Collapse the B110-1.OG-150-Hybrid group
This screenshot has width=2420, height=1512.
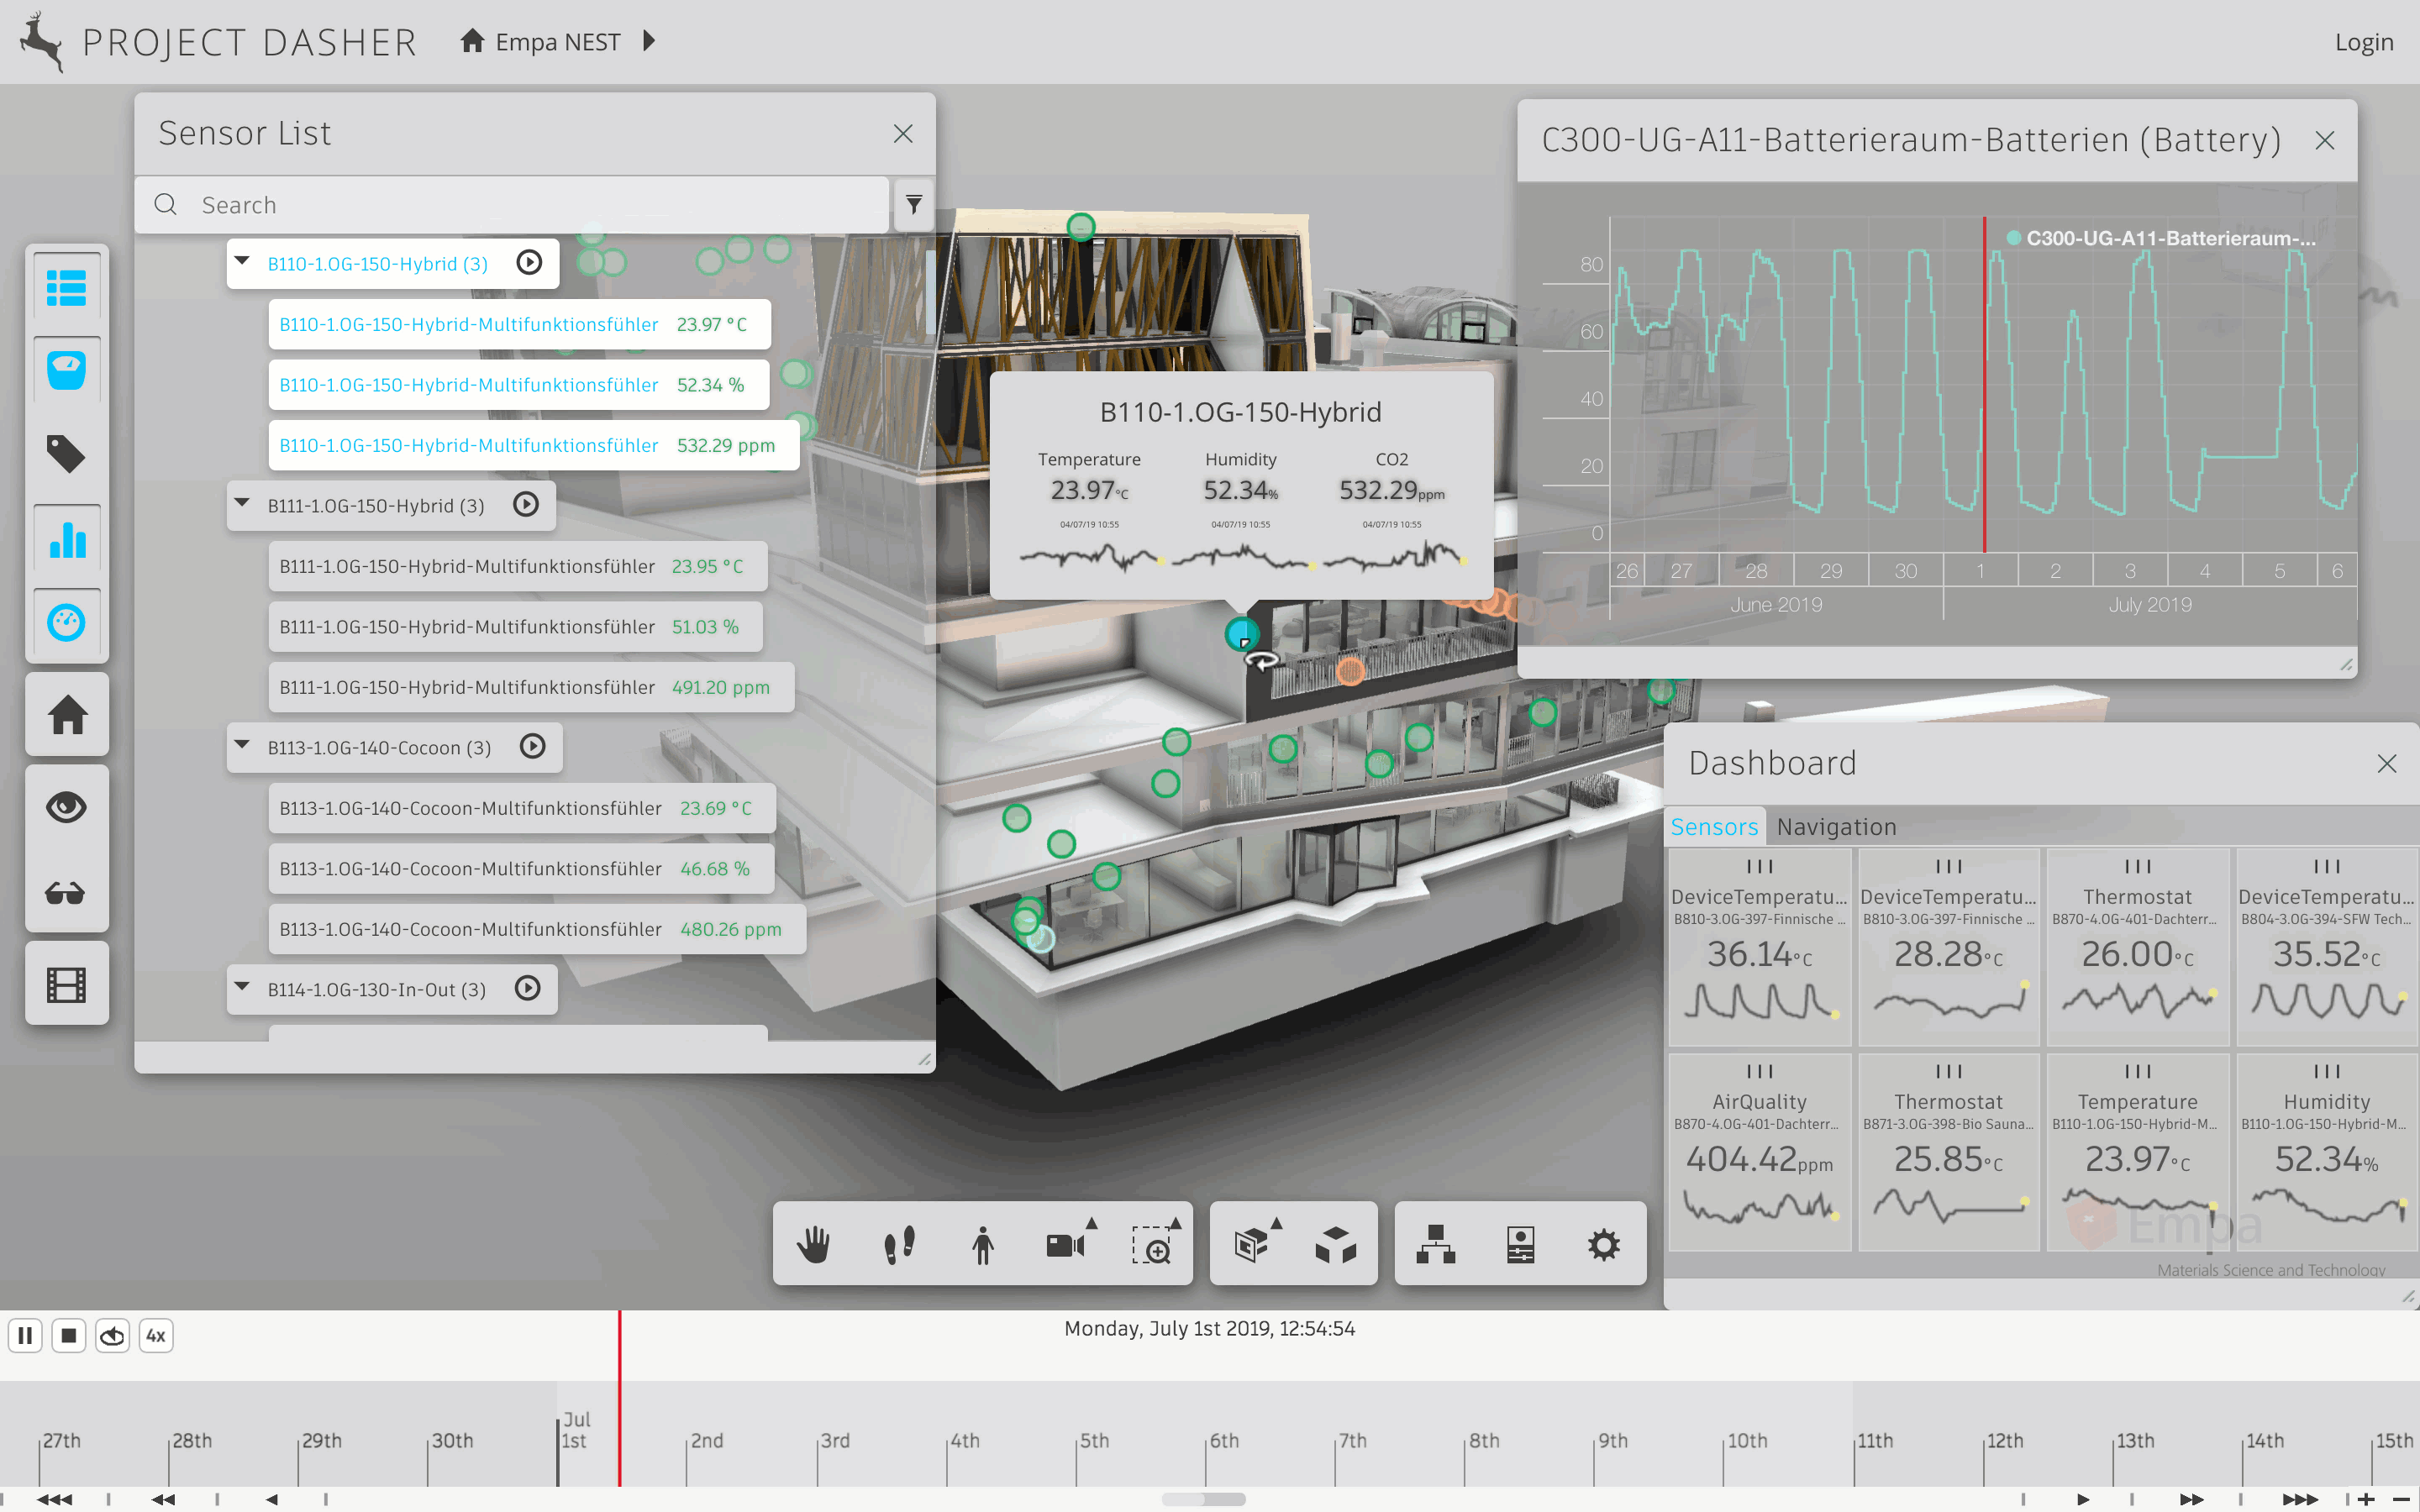tap(242, 262)
